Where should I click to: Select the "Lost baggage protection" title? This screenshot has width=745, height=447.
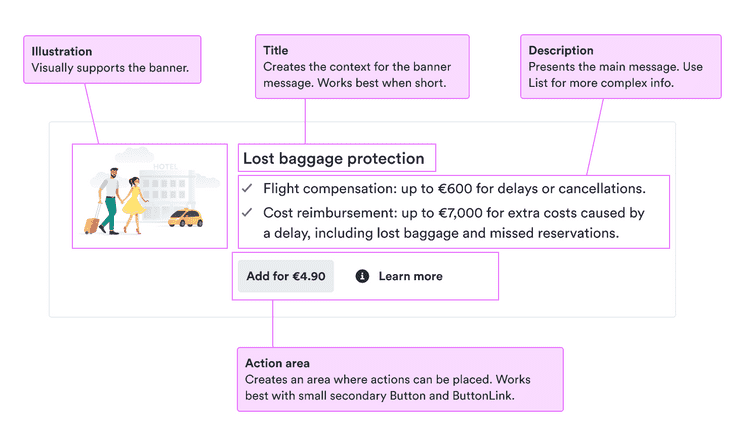point(334,158)
